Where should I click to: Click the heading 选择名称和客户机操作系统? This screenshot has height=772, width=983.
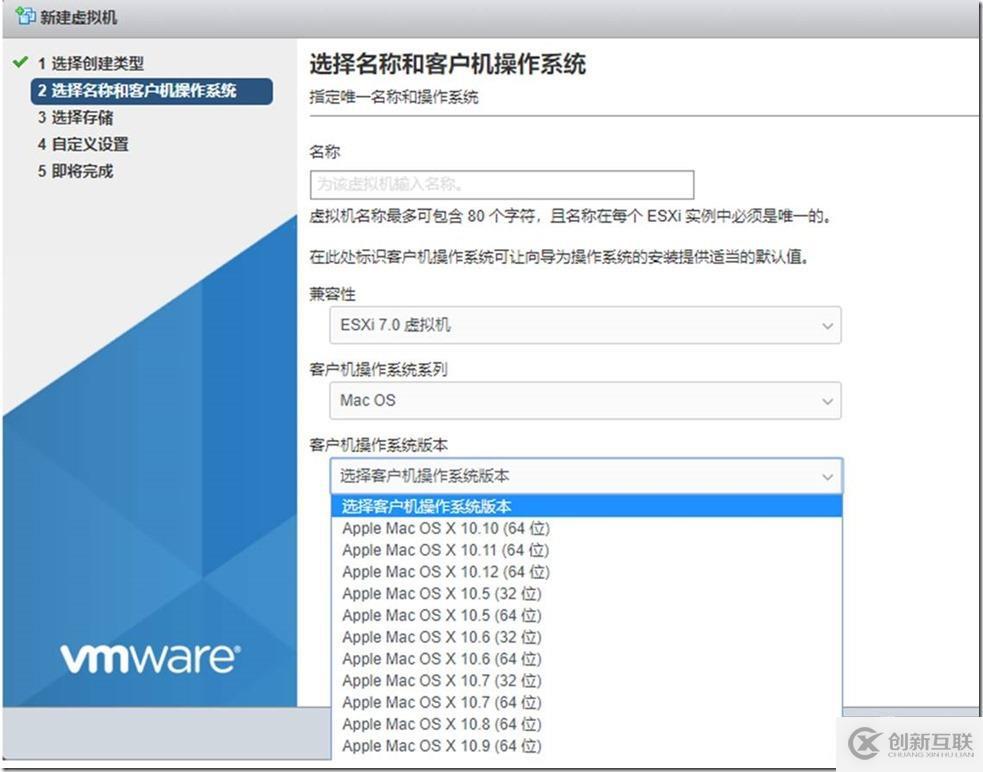448,64
